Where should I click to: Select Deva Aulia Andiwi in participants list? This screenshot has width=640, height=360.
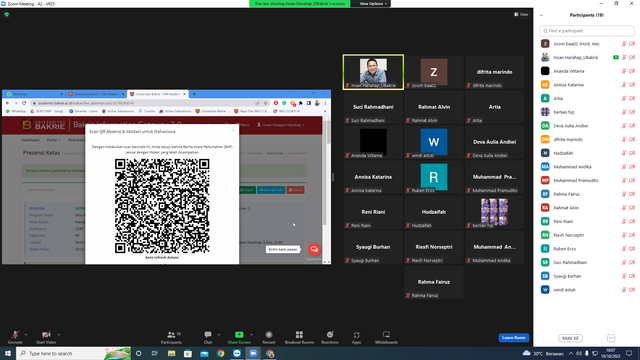point(587,126)
